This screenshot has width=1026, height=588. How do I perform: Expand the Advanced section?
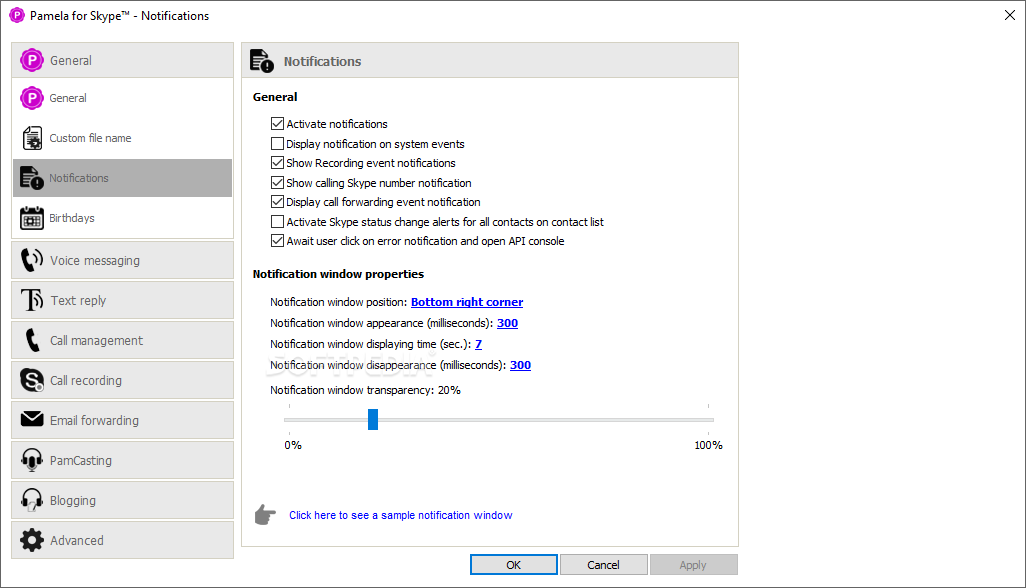[x=122, y=540]
